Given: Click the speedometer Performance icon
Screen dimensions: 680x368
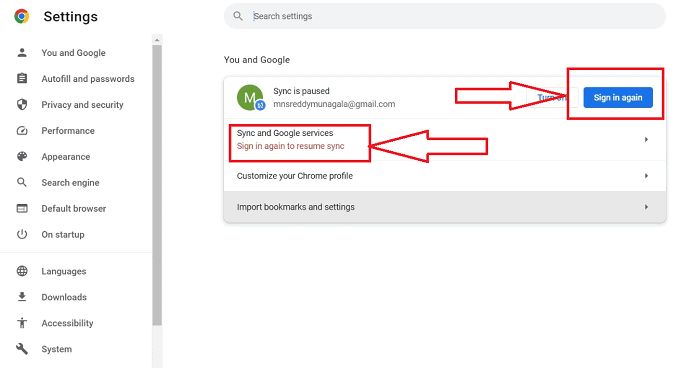Looking at the screenshot, I should point(22,130).
